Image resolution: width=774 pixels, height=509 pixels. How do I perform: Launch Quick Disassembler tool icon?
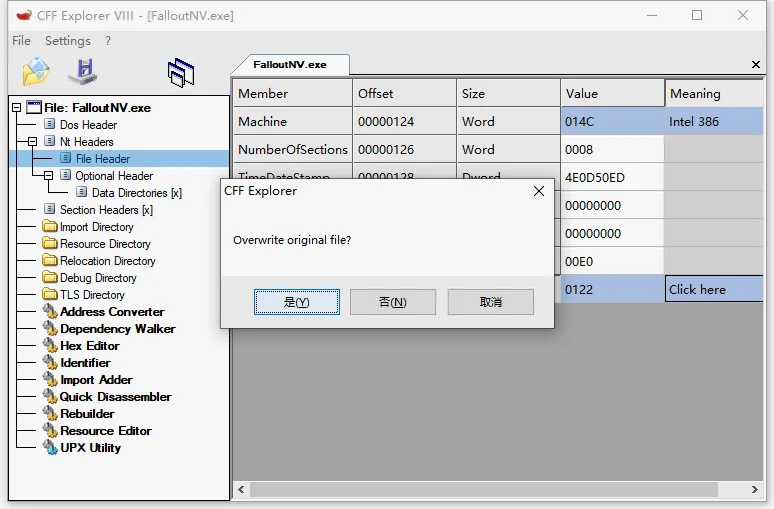click(x=50, y=396)
